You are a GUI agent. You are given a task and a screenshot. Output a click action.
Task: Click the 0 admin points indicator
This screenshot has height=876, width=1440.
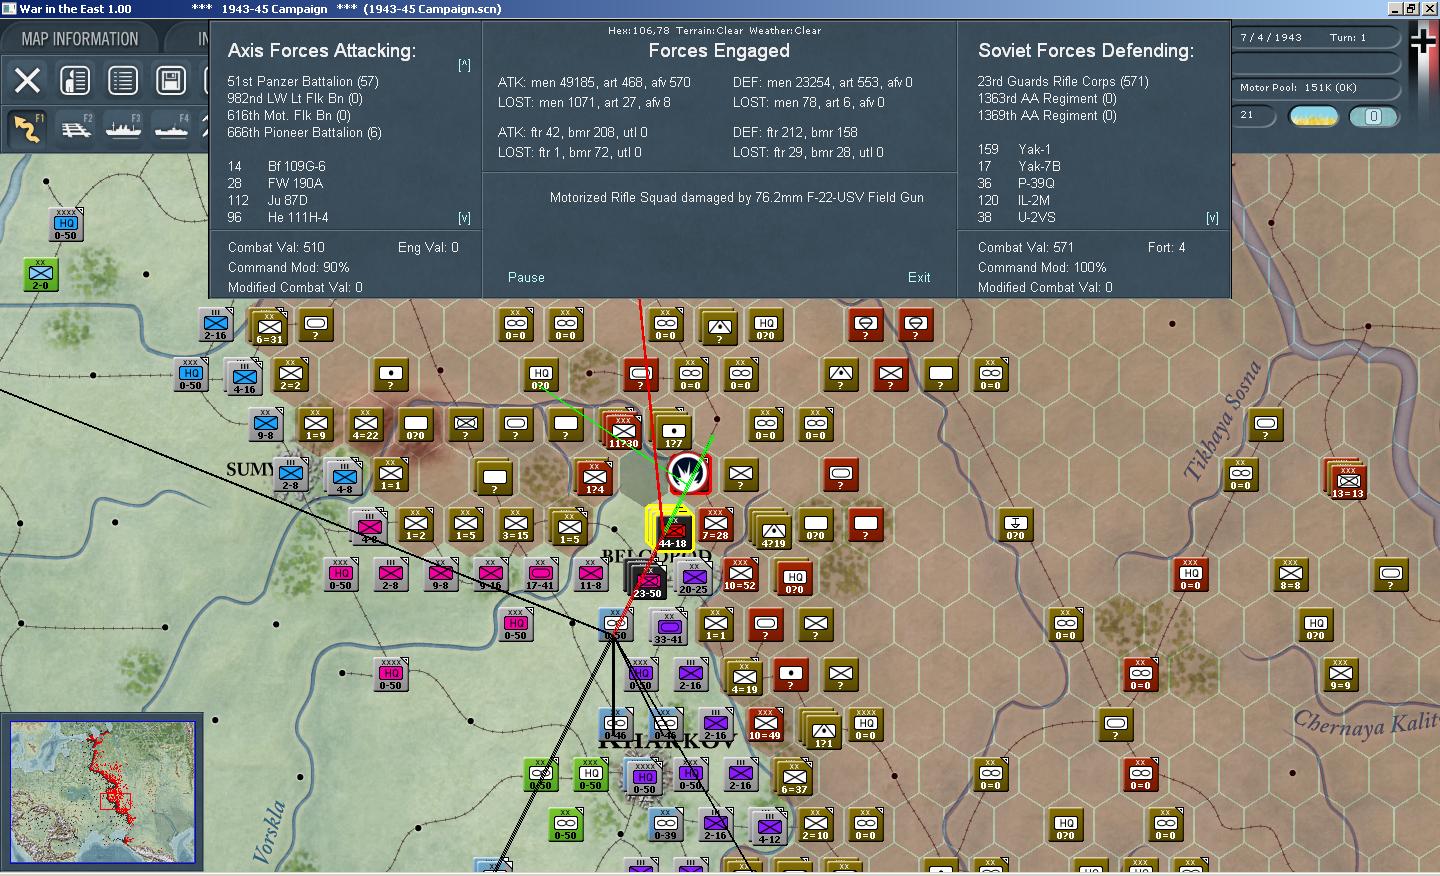(1373, 116)
